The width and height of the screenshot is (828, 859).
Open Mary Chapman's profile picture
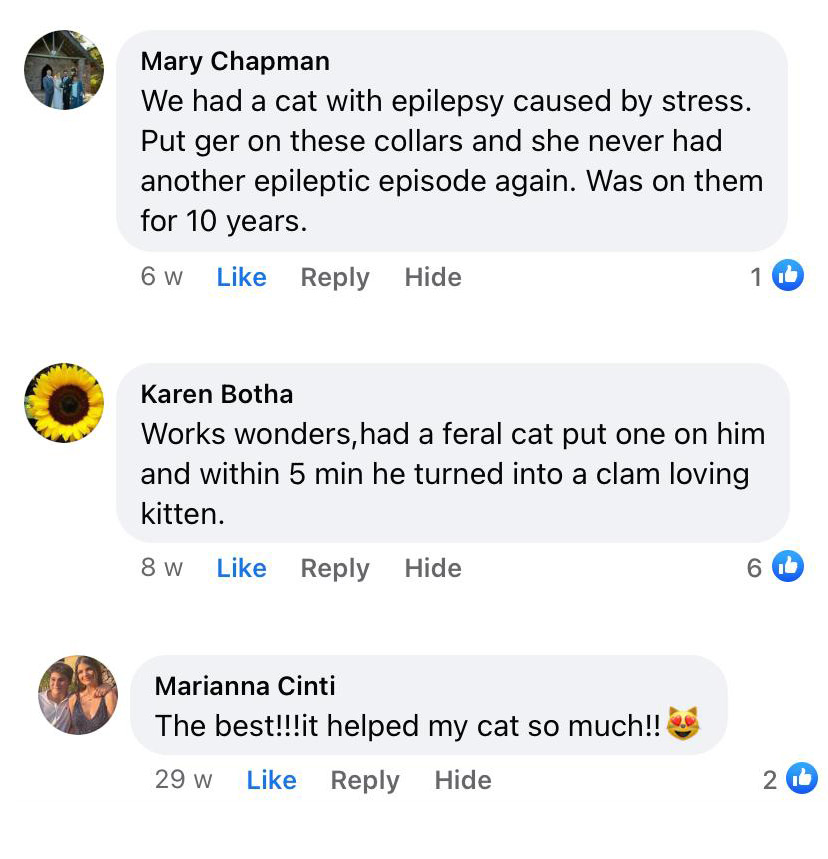pyautogui.click(x=64, y=70)
